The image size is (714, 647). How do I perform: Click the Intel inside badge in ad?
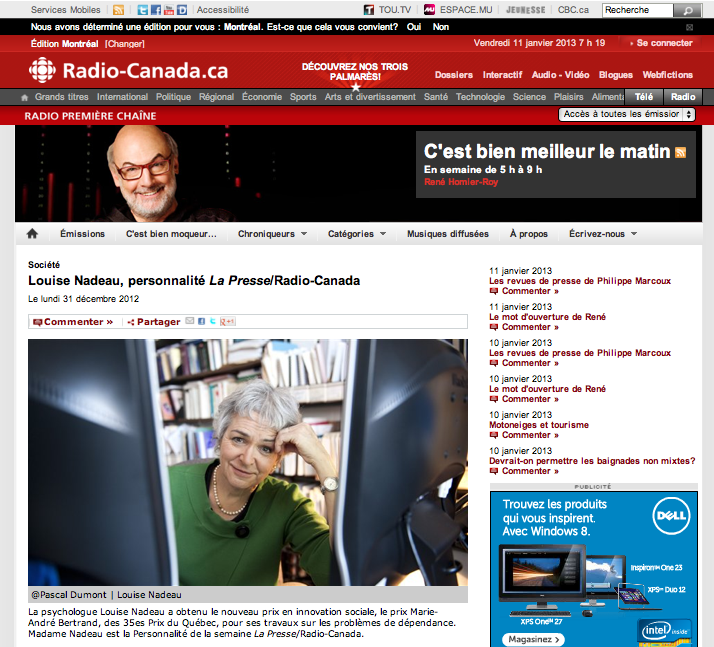pos(664,632)
